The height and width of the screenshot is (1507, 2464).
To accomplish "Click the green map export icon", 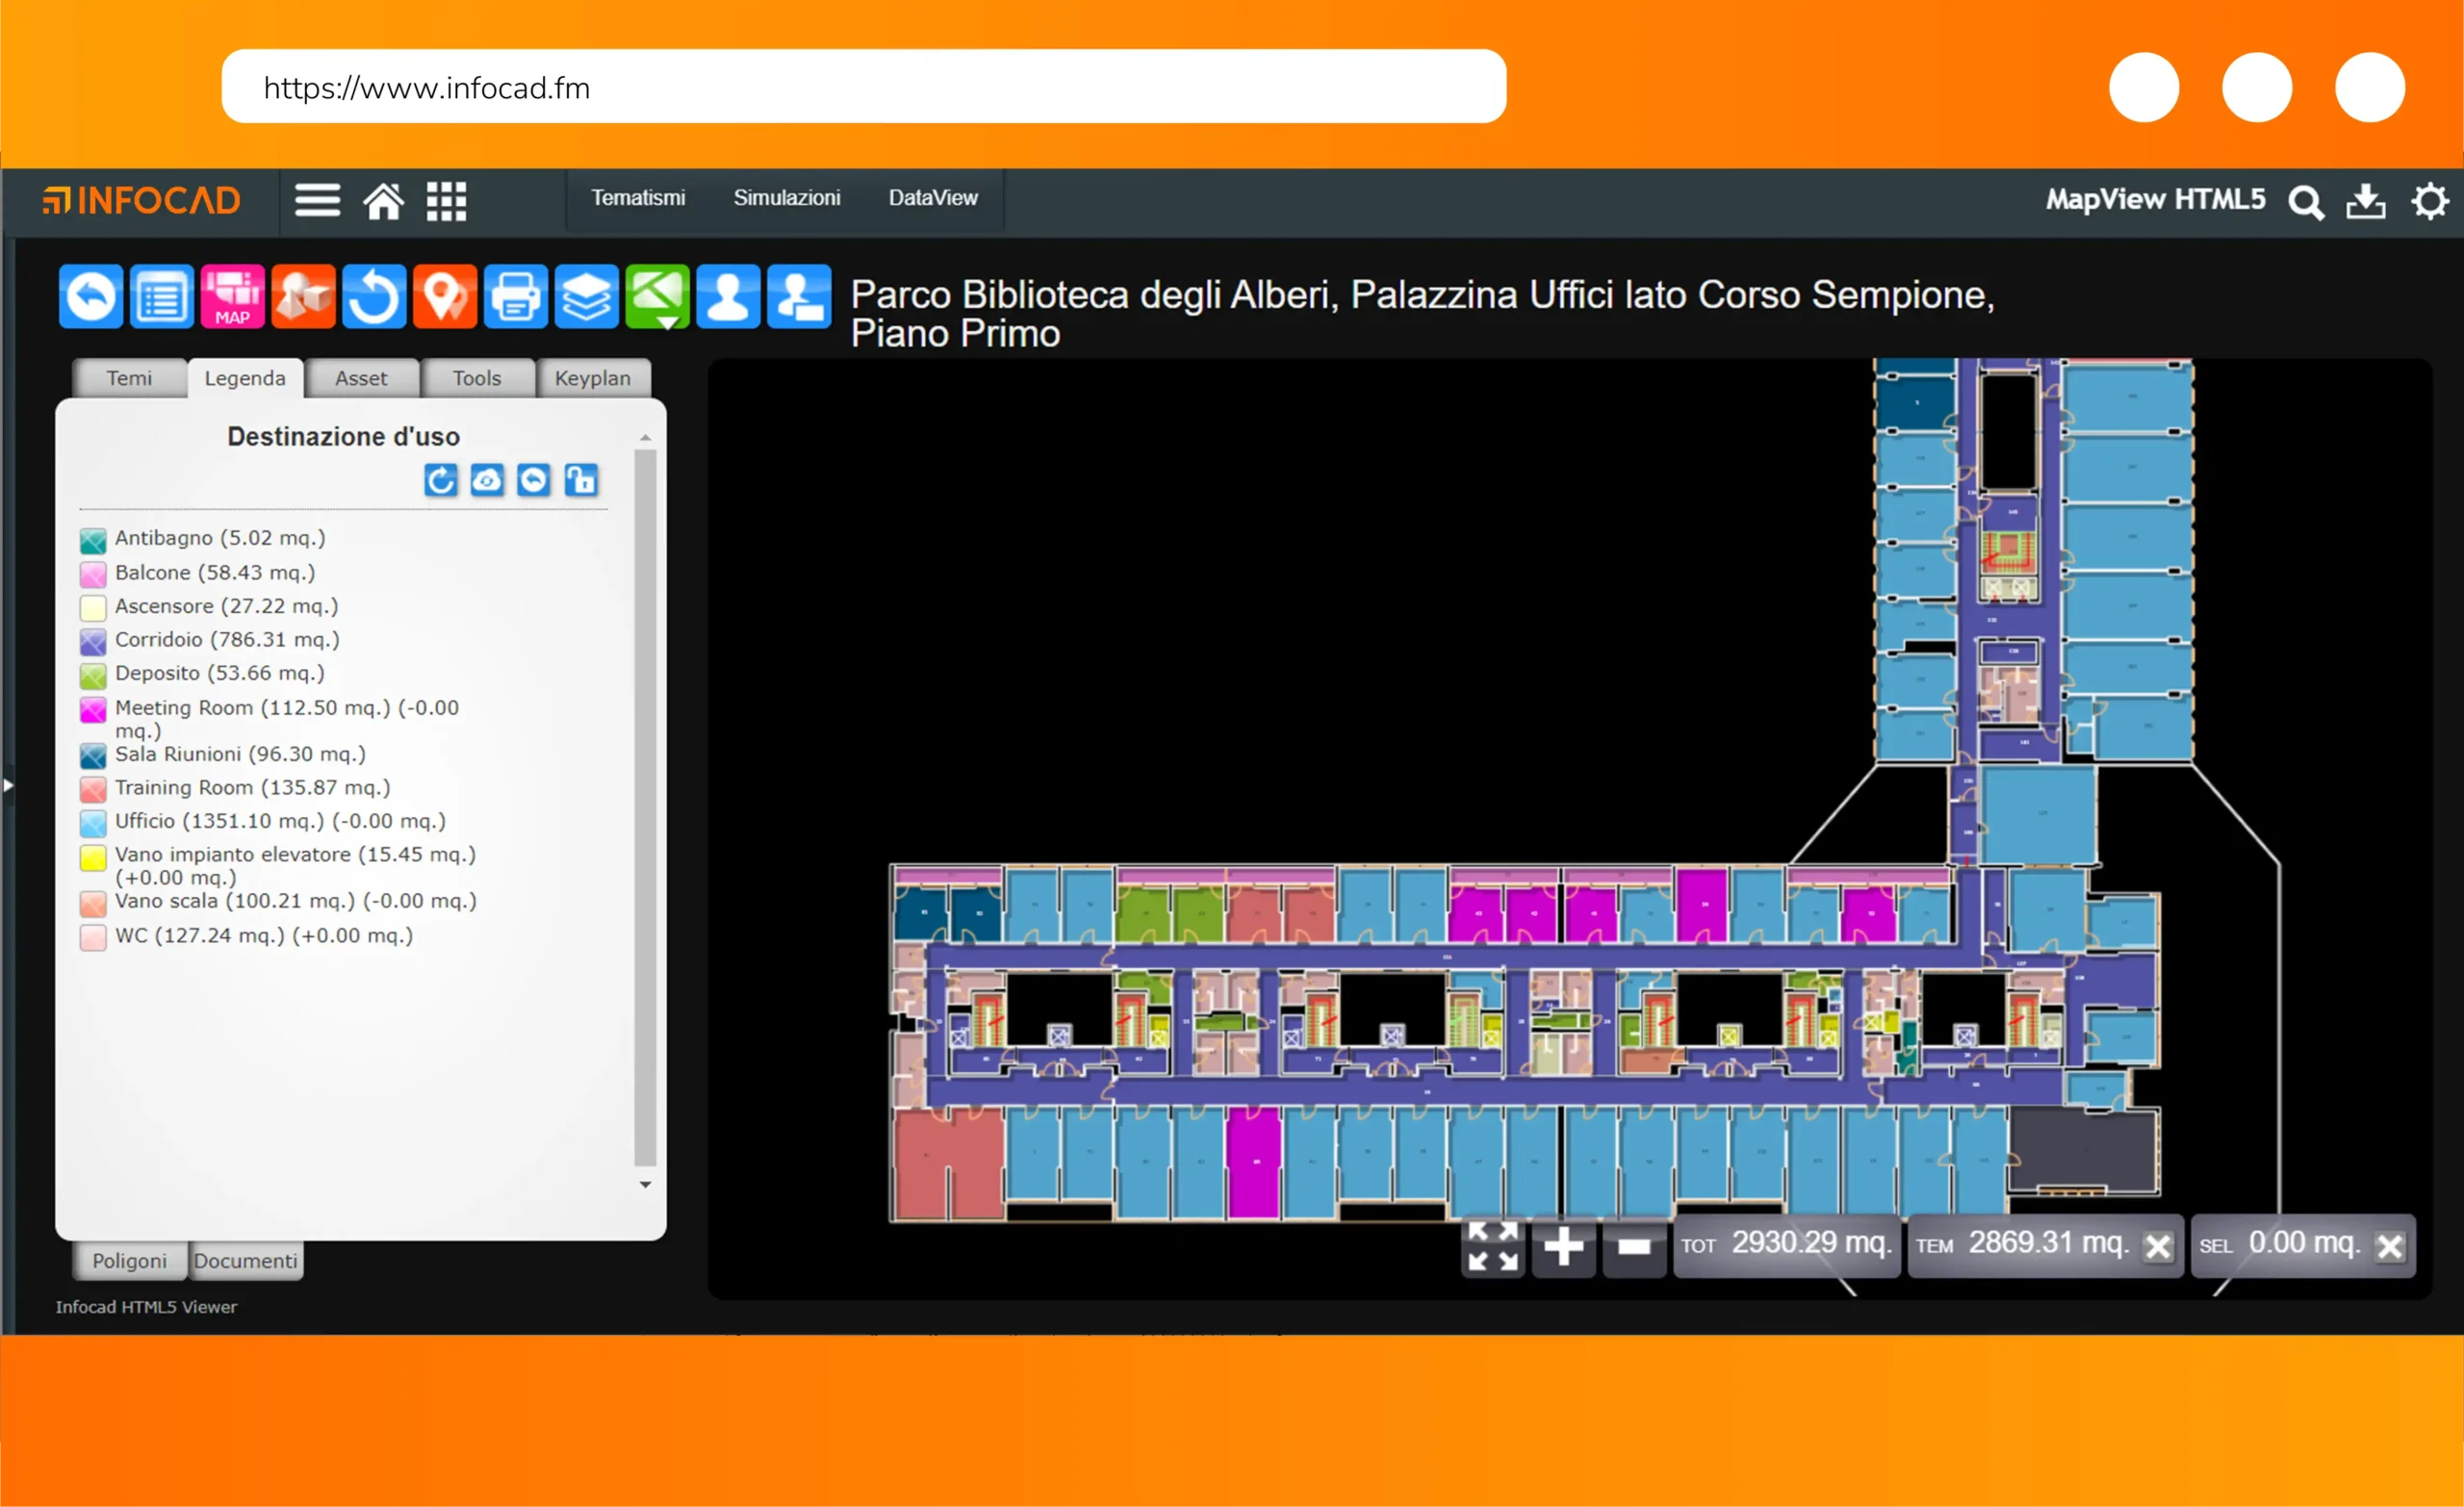I will click(658, 296).
